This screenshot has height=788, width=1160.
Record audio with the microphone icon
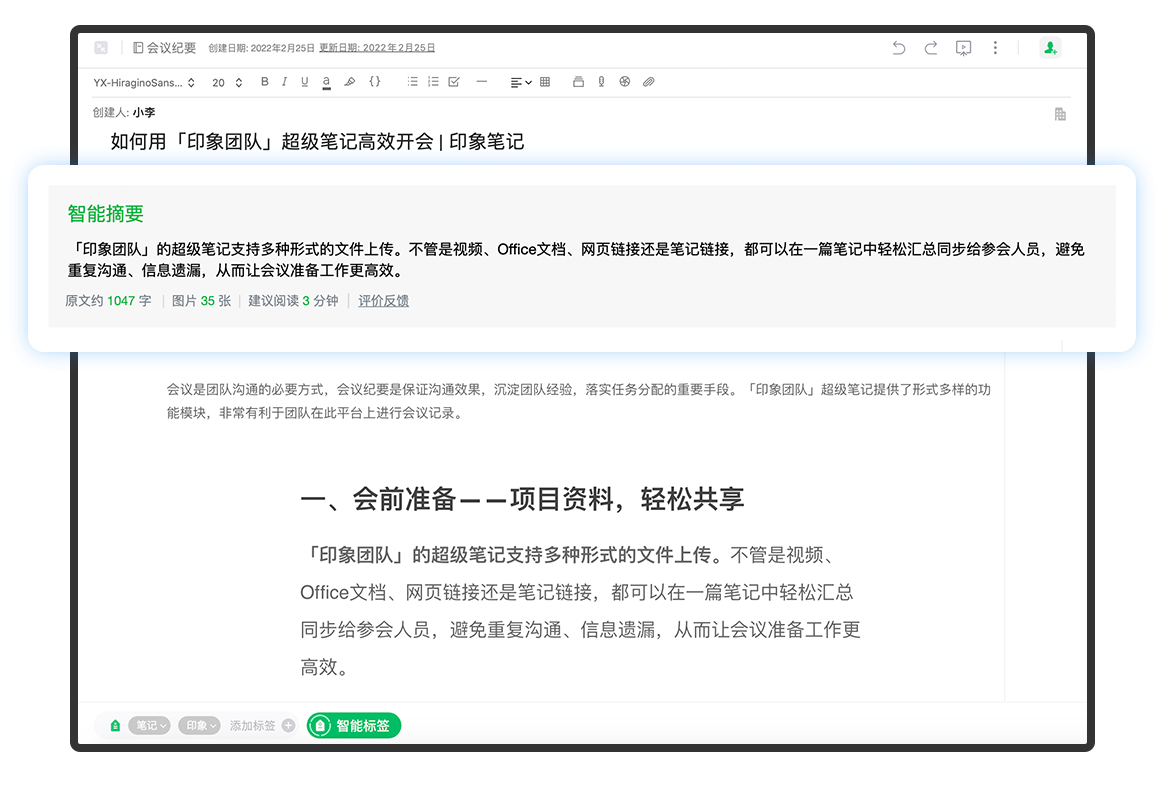pos(601,82)
